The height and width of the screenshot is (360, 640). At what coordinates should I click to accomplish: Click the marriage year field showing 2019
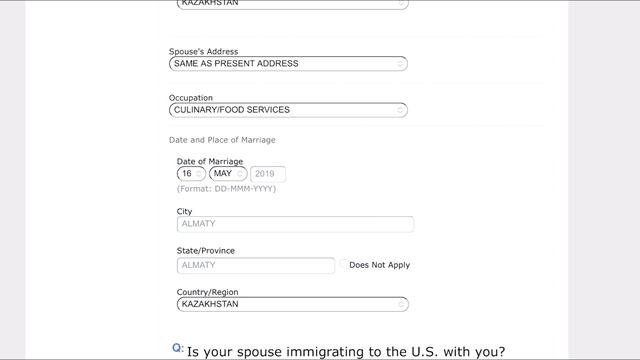(268, 174)
